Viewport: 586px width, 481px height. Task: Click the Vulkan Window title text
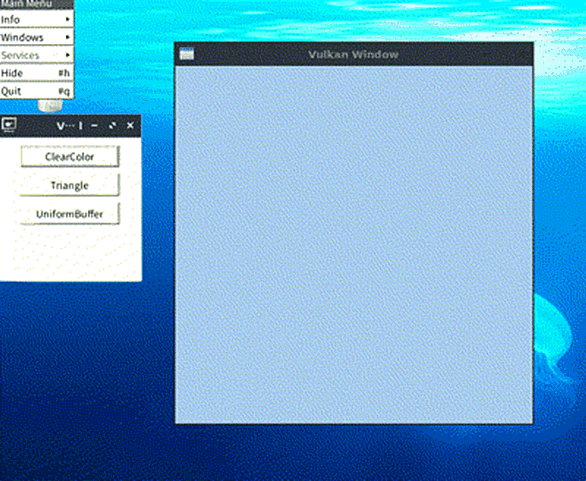click(353, 55)
